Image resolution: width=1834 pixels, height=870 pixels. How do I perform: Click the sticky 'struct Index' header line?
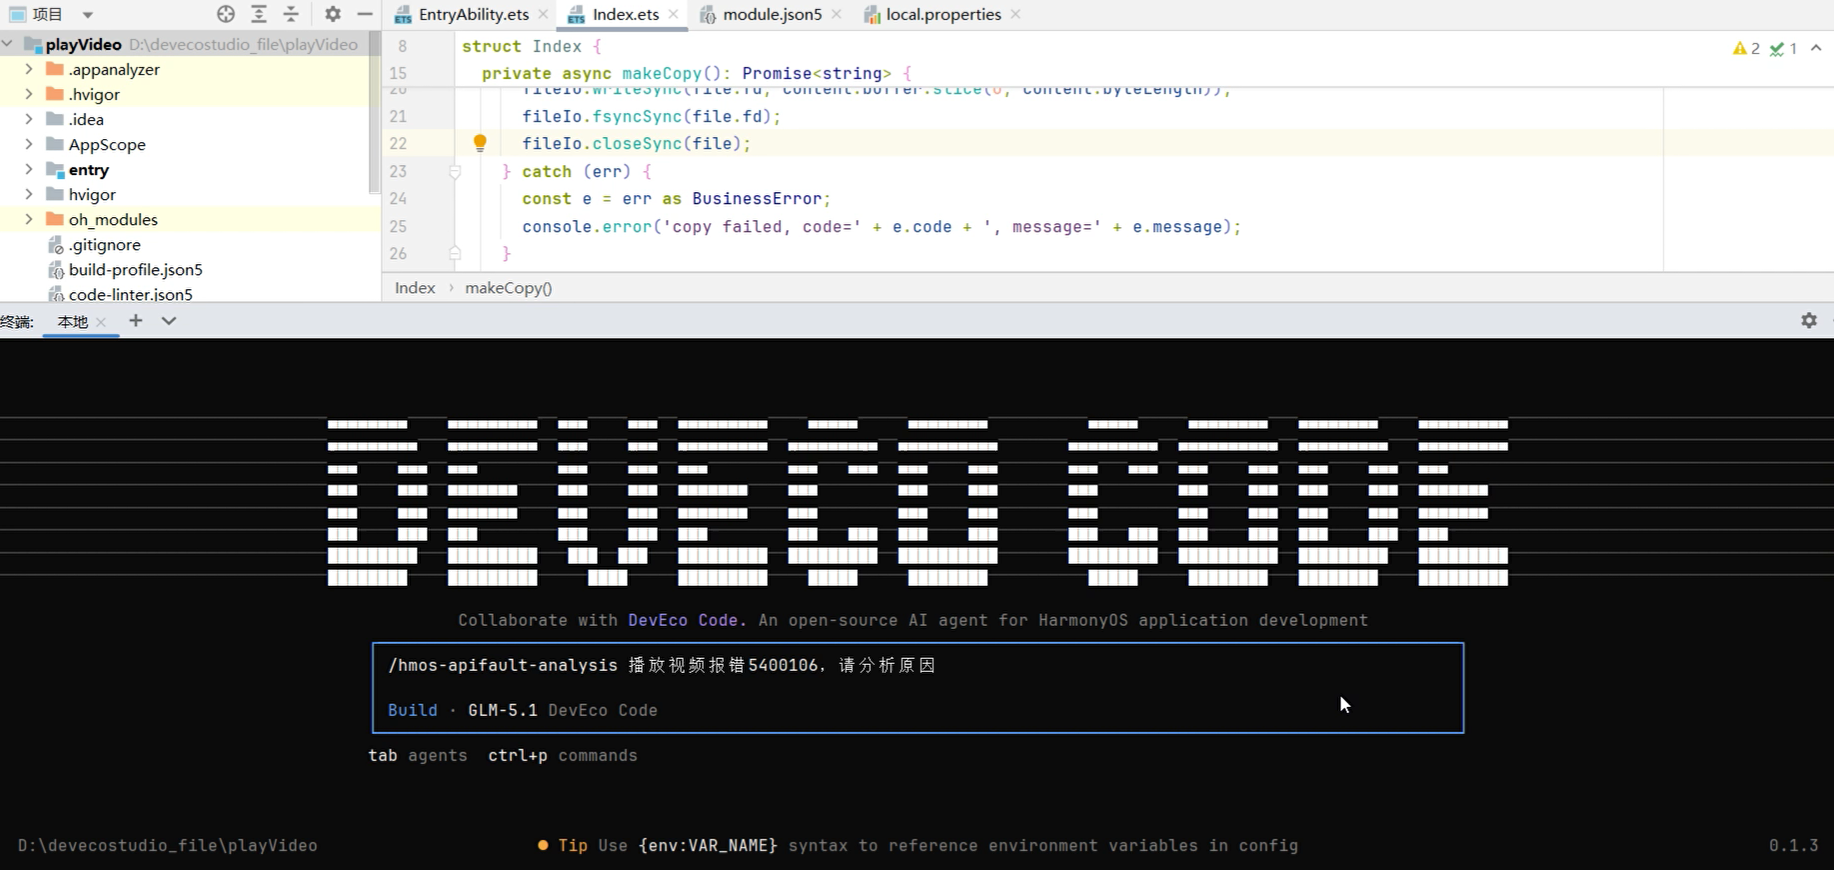point(531,46)
